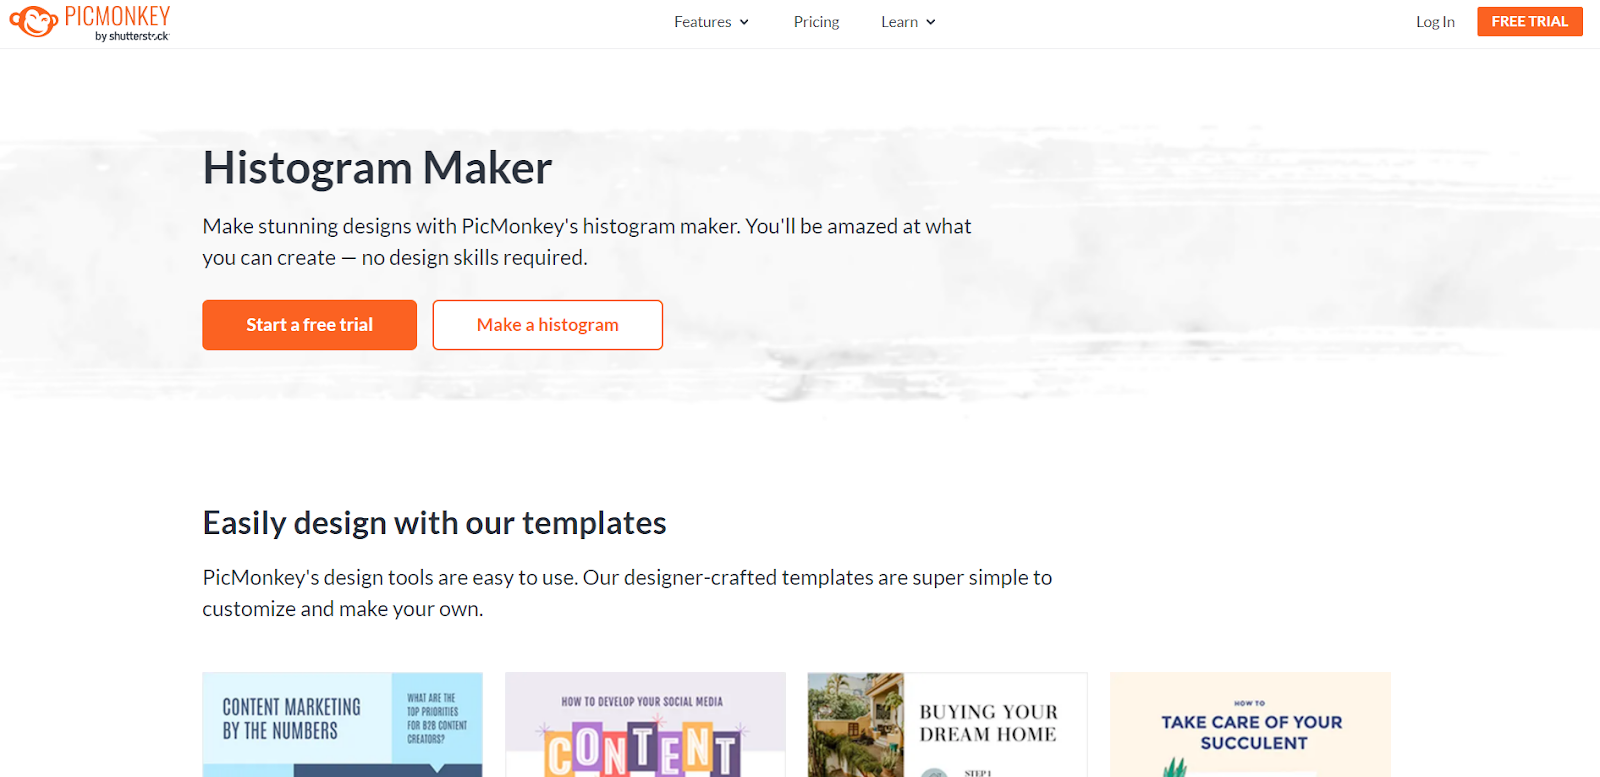
Task: Expand the Learn dropdown chevron
Action: click(x=931, y=22)
